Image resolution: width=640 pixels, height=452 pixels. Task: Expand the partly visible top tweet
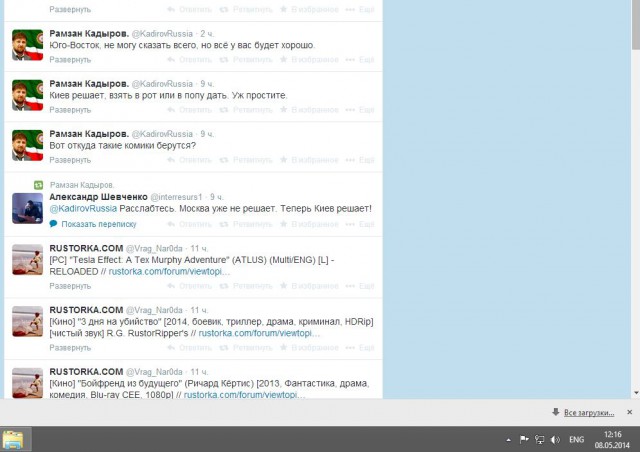[x=70, y=9]
